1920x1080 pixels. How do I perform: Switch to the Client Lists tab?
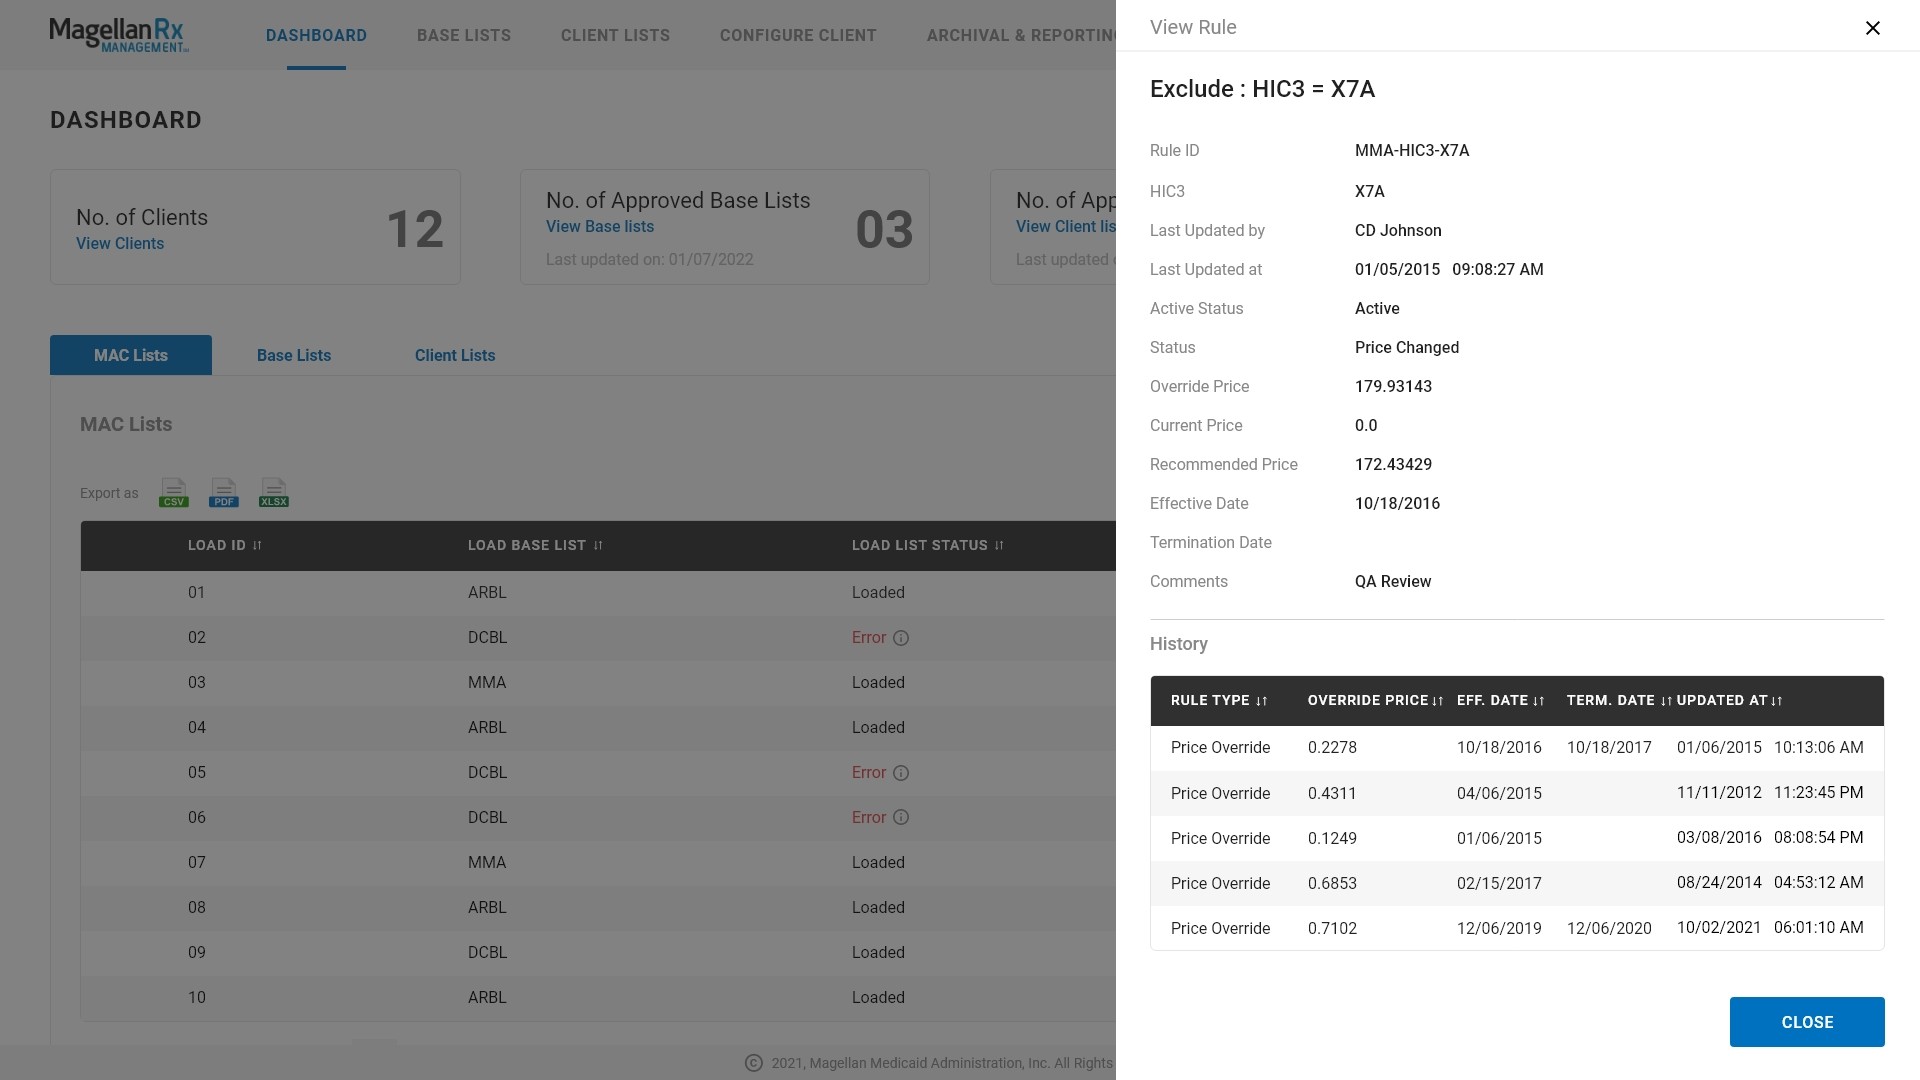(455, 355)
